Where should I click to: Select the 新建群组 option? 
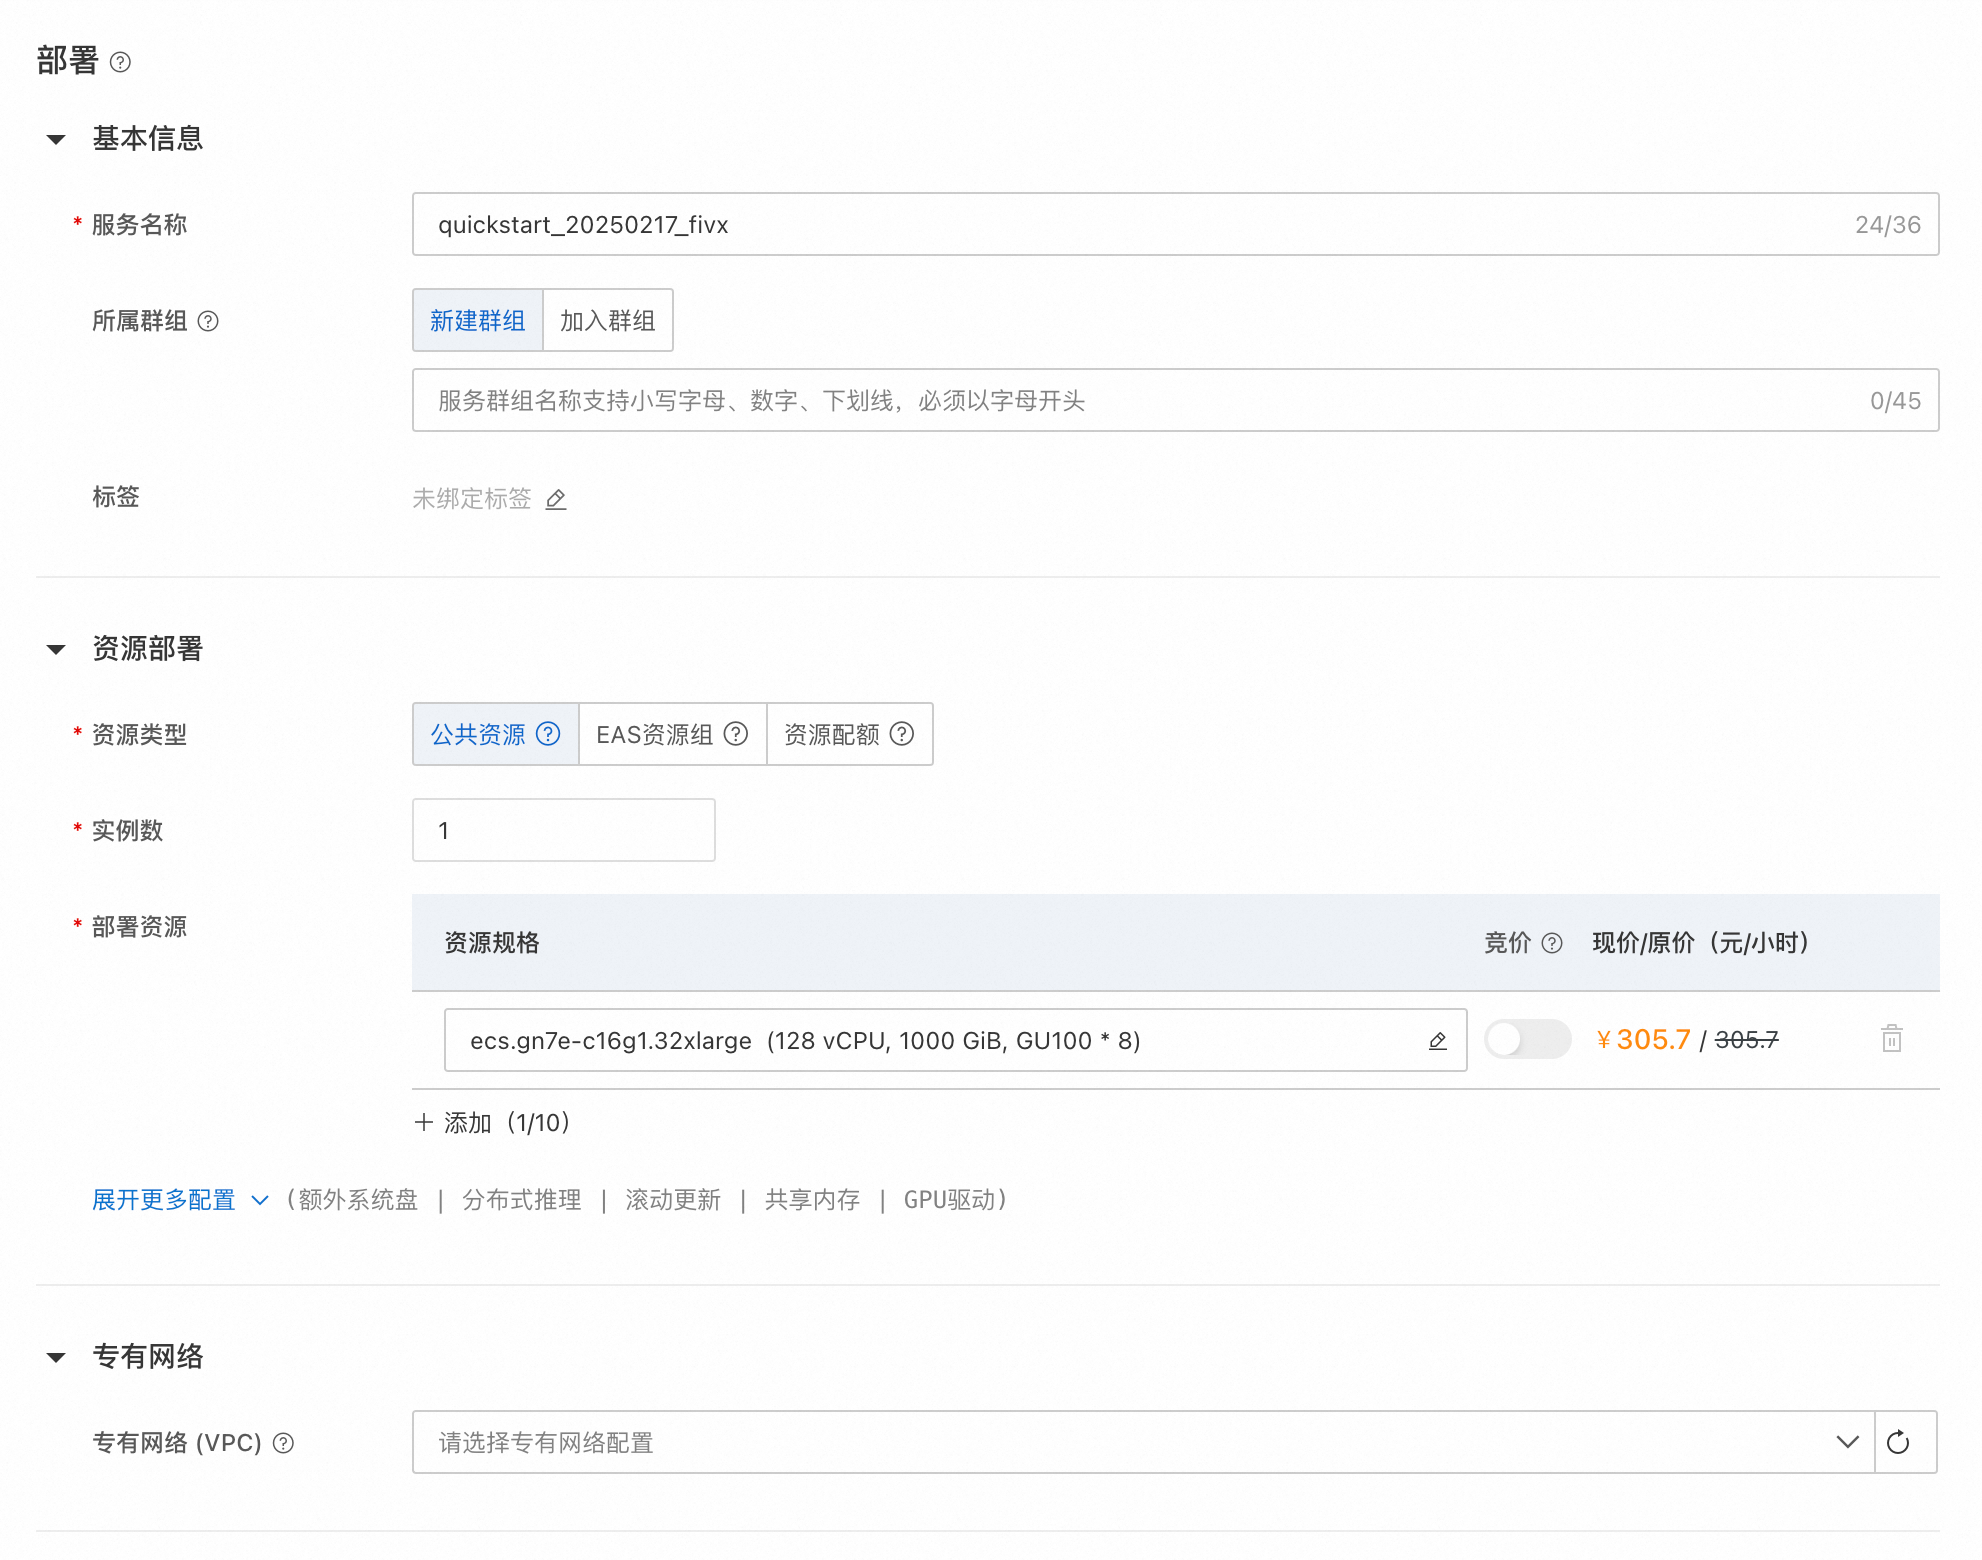tap(477, 321)
